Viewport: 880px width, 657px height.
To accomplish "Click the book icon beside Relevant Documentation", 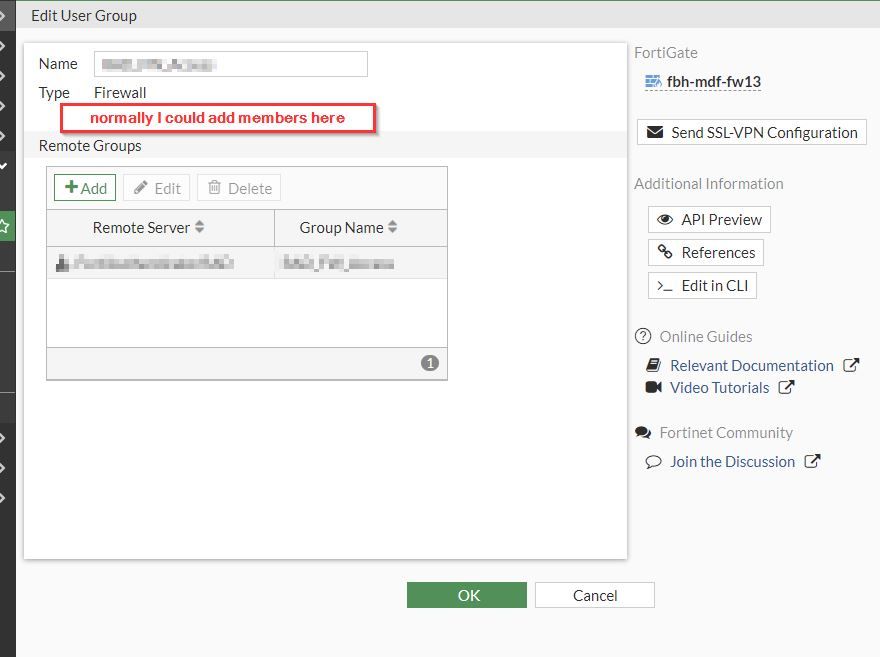I will [x=654, y=365].
